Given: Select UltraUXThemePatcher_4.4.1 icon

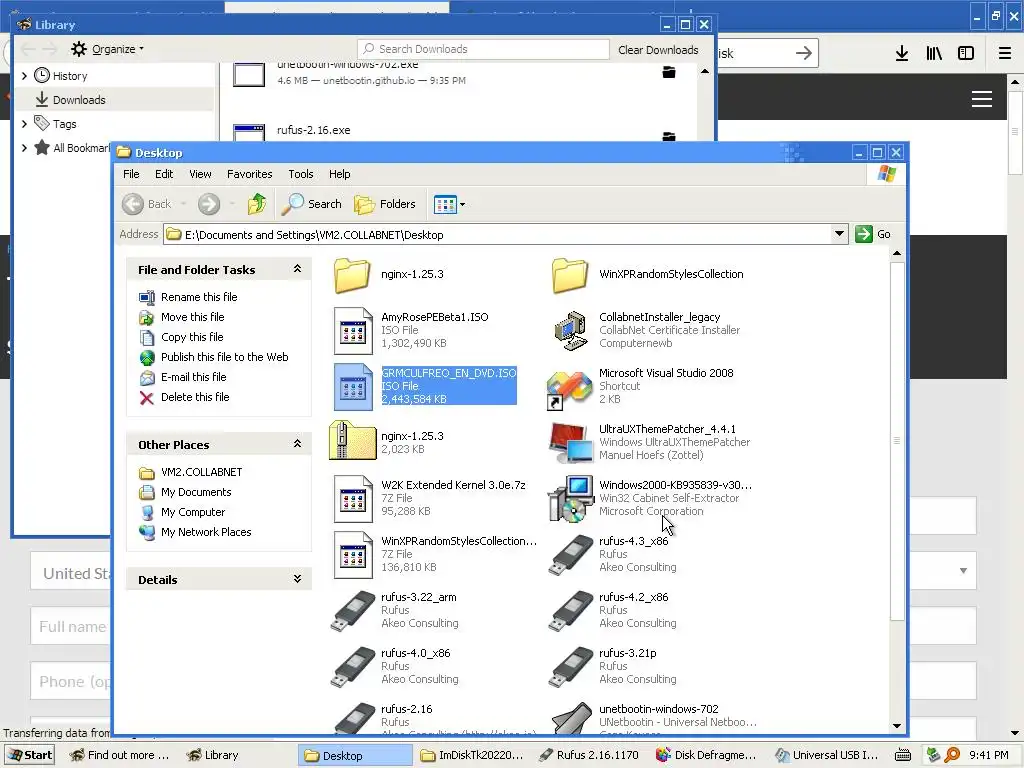Looking at the screenshot, I should (x=570, y=443).
